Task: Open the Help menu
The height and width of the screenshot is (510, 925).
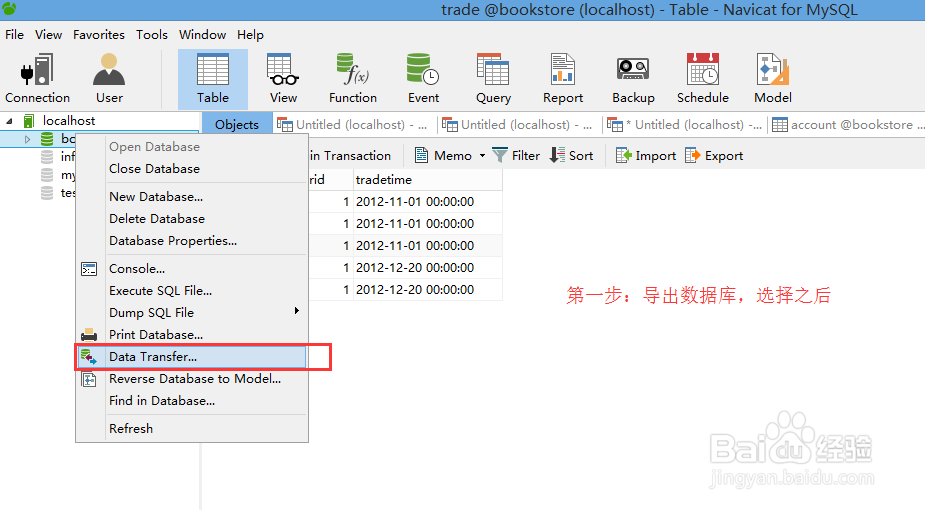Action: pyautogui.click(x=250, y=35)
